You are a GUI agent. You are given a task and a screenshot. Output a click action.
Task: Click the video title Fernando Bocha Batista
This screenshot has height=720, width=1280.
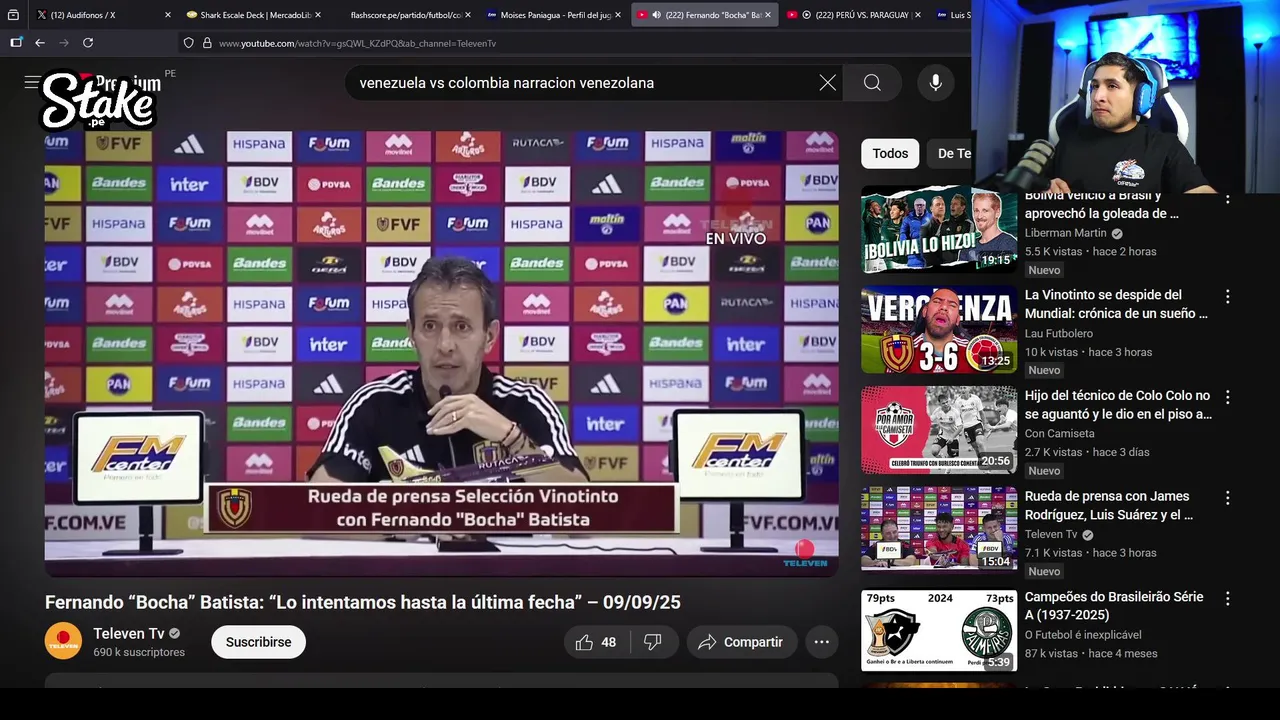pyautogui.click(x=363, y=602)
